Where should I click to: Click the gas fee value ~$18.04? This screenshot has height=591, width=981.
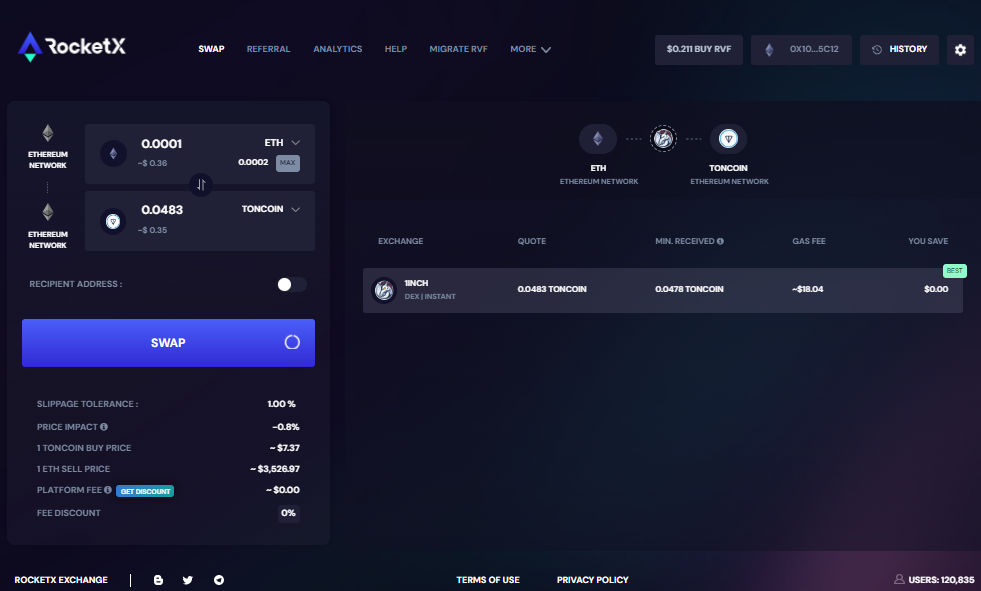[x=808, y=289]
